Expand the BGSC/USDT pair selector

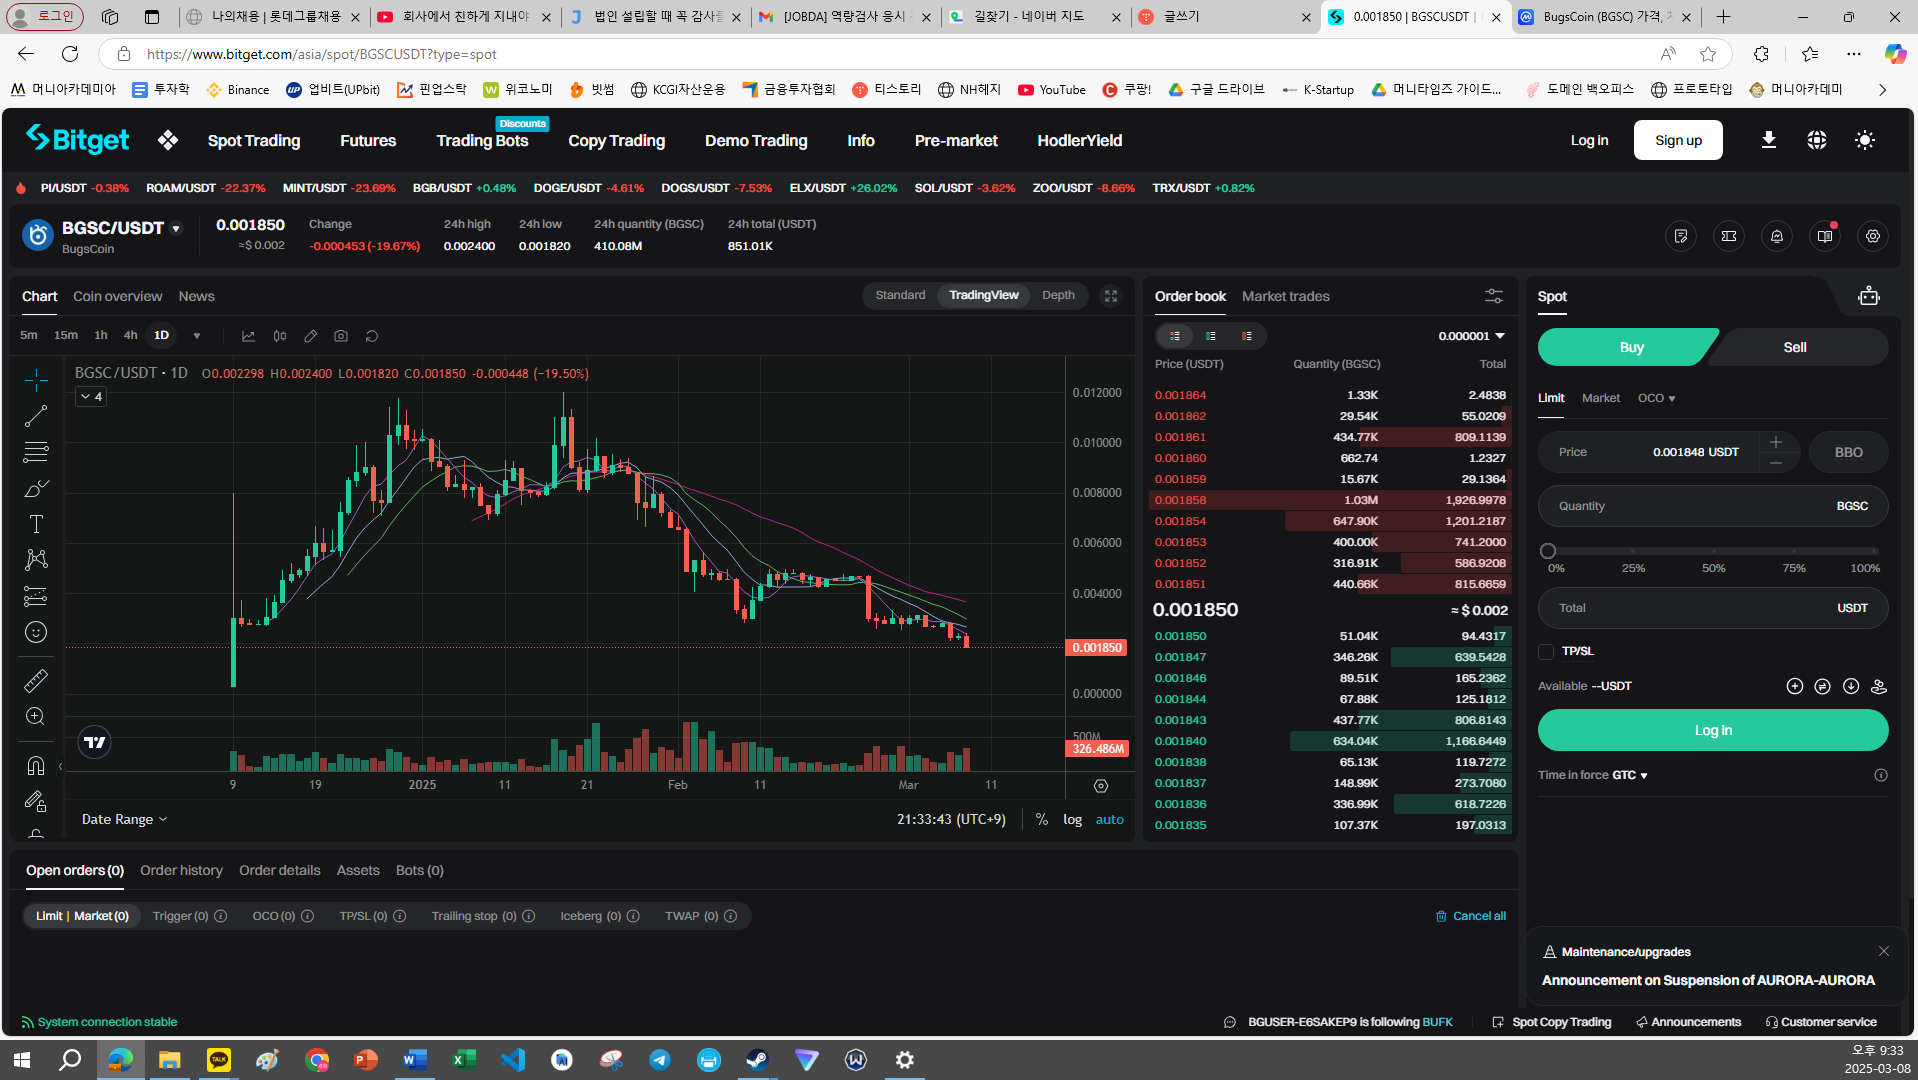(x=176, y=228)
